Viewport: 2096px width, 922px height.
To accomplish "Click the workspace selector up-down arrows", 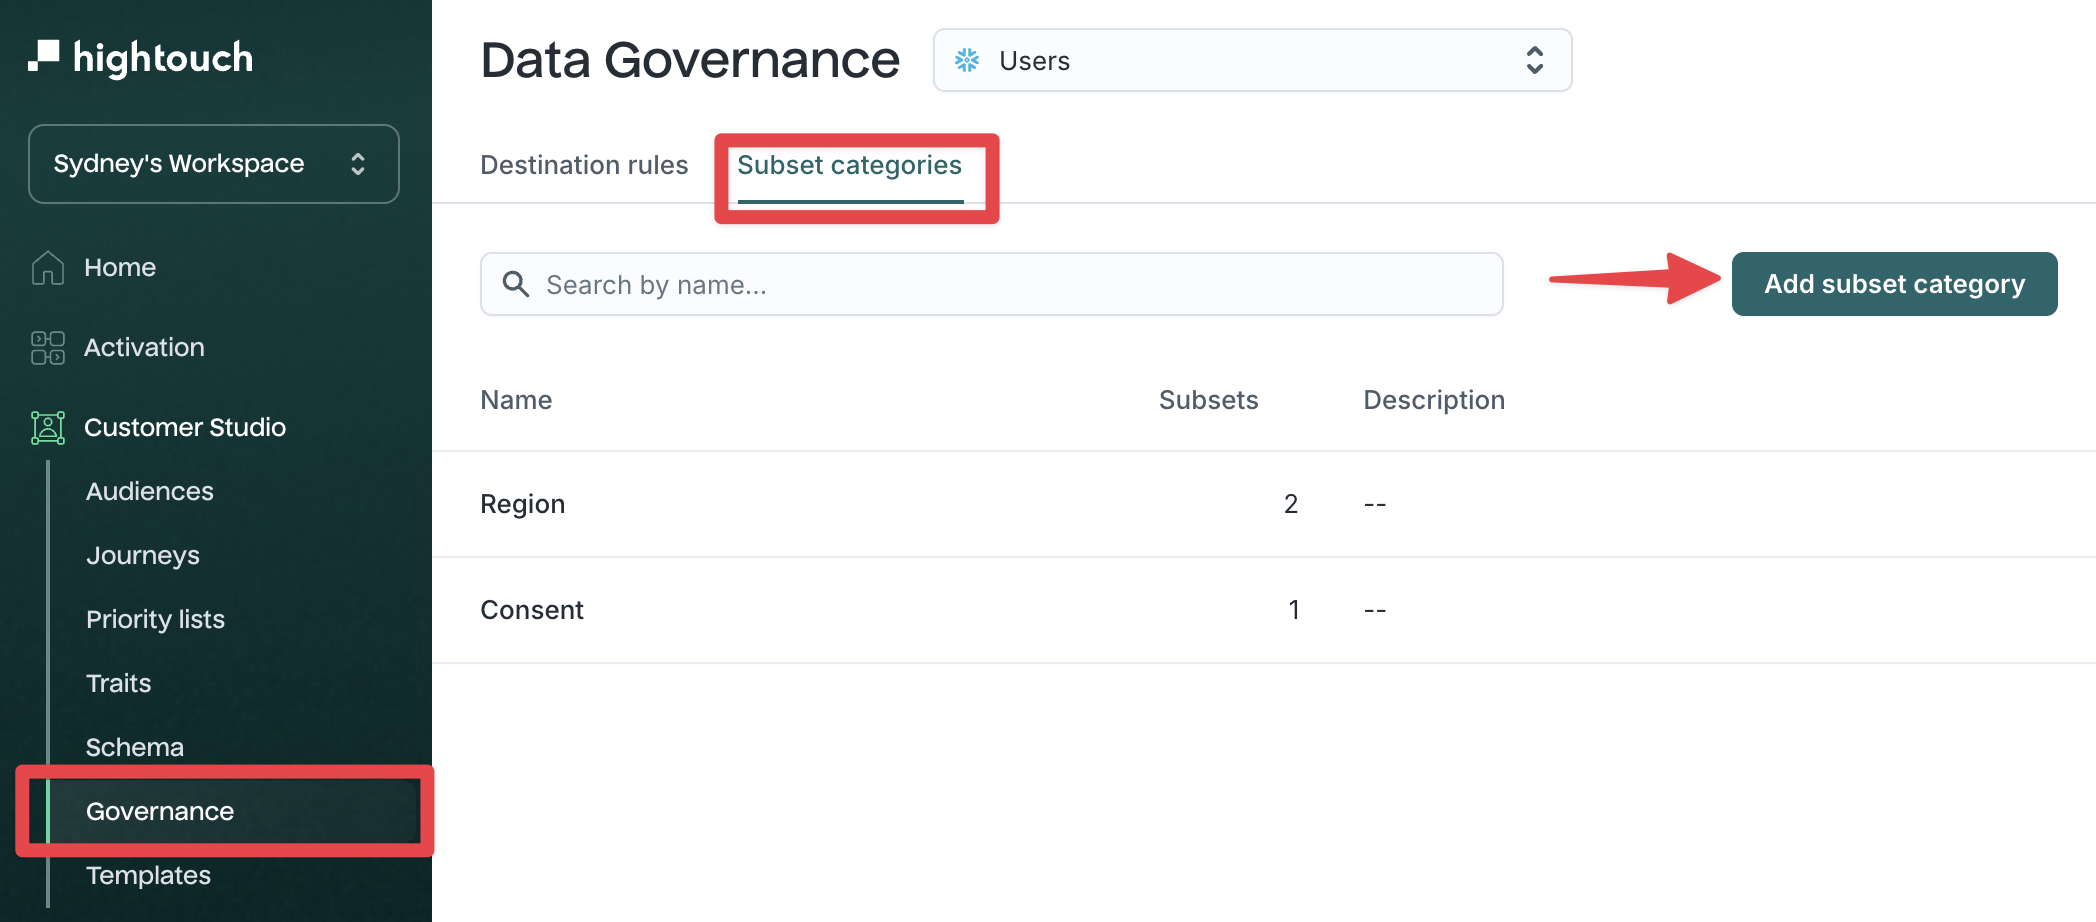I will [358, 164].
